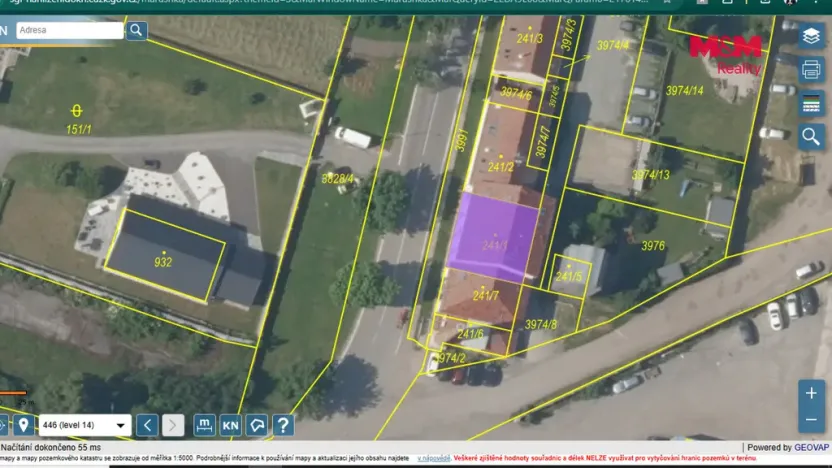Viewport: 832px width, 468px height.
Task: Open the GEOVAP link
Action: pyautogui.click(x=811, y=447)
